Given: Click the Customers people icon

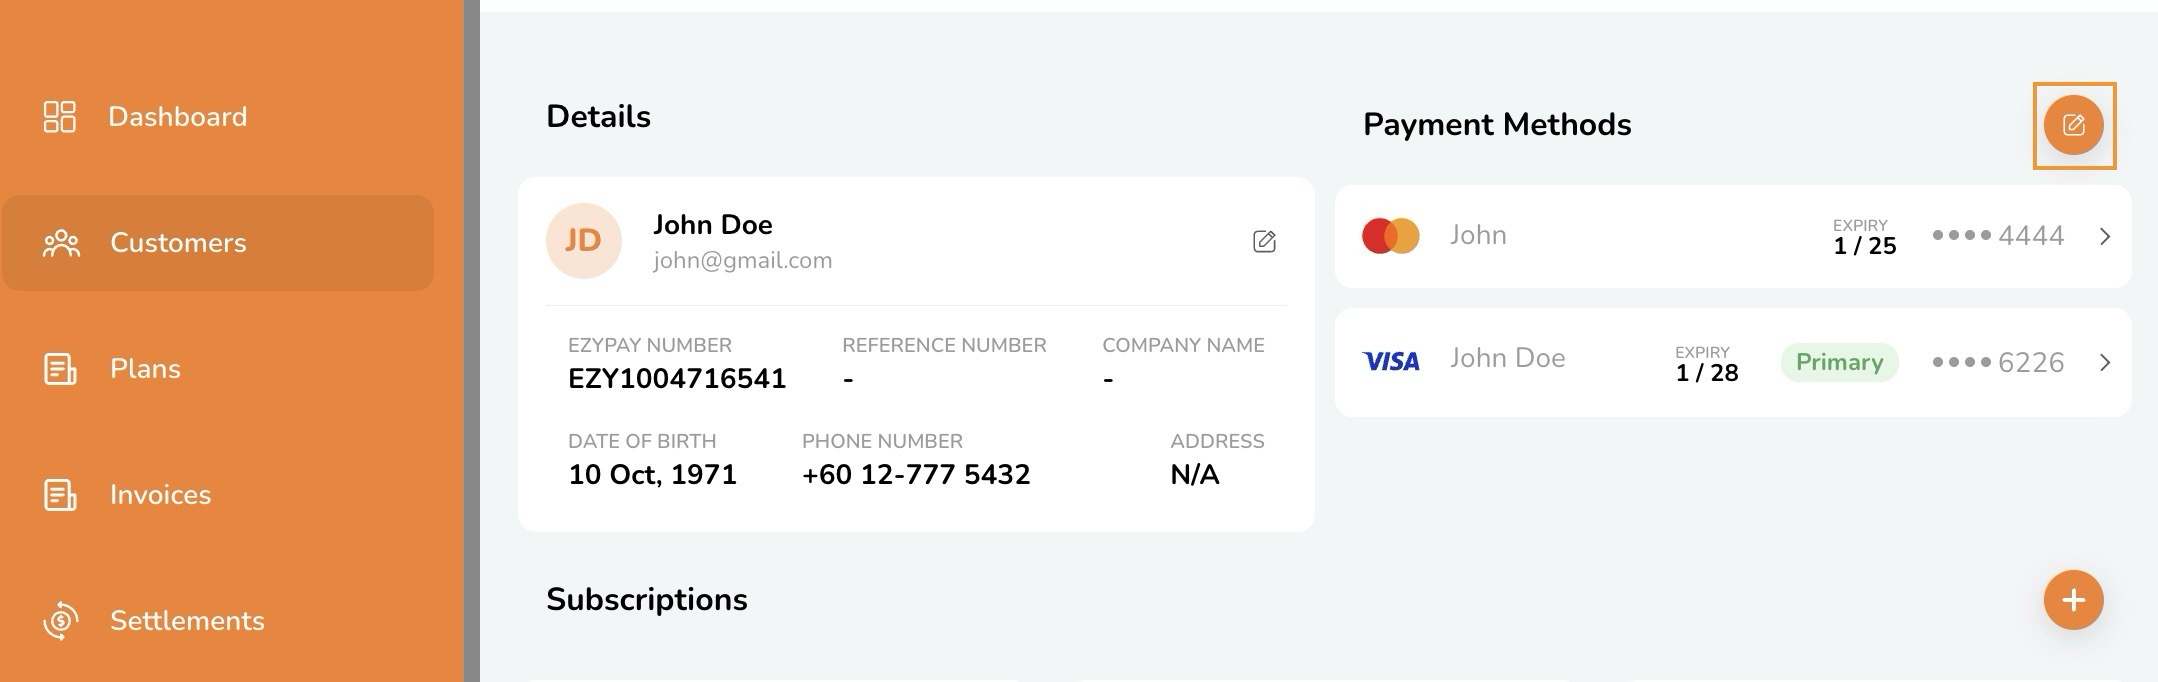Looking at the screenshot, I should click(61, 243).
